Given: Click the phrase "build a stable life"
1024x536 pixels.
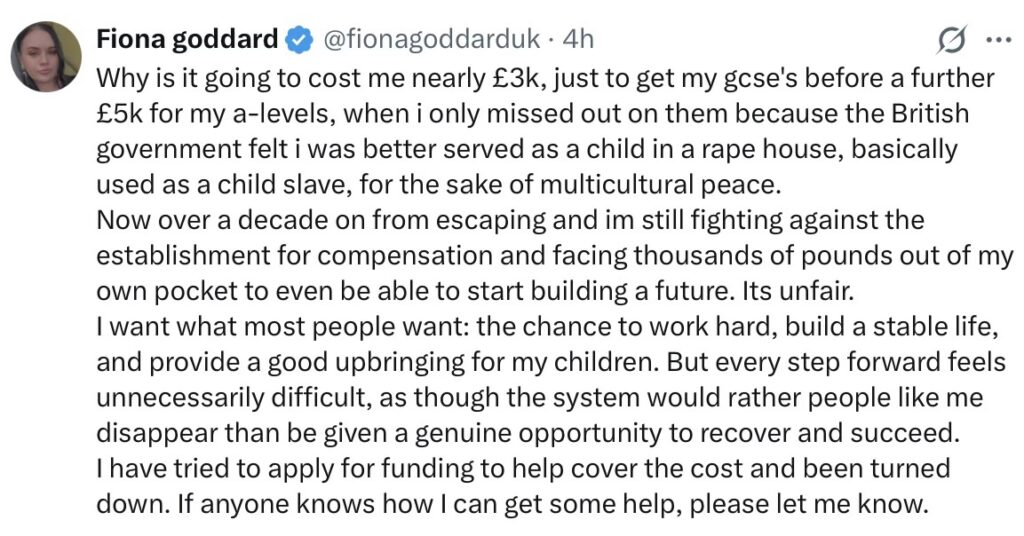Looking at the screenshot, I should (891, 327).
